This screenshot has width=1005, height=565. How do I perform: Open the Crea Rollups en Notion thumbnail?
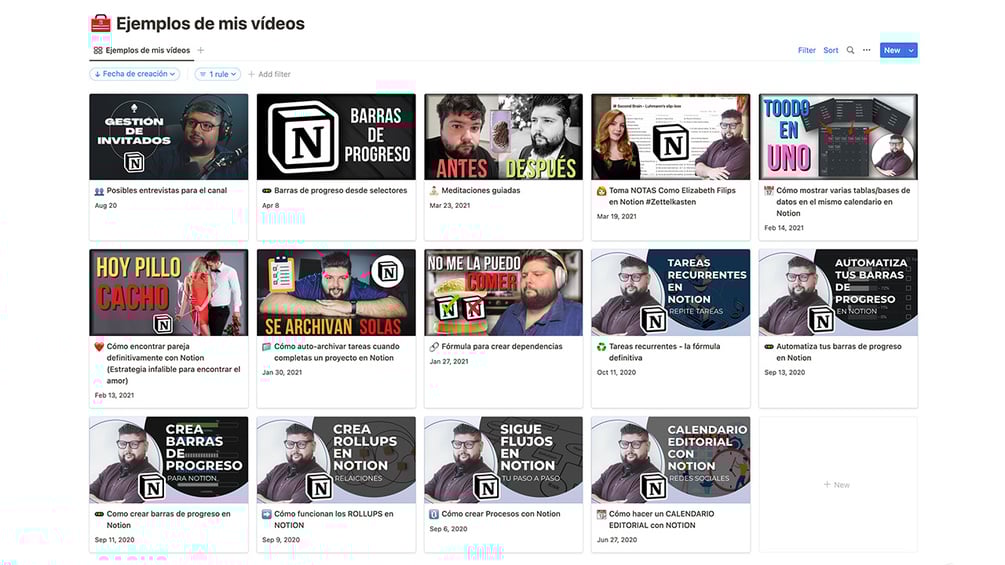[x=336, y=460]
